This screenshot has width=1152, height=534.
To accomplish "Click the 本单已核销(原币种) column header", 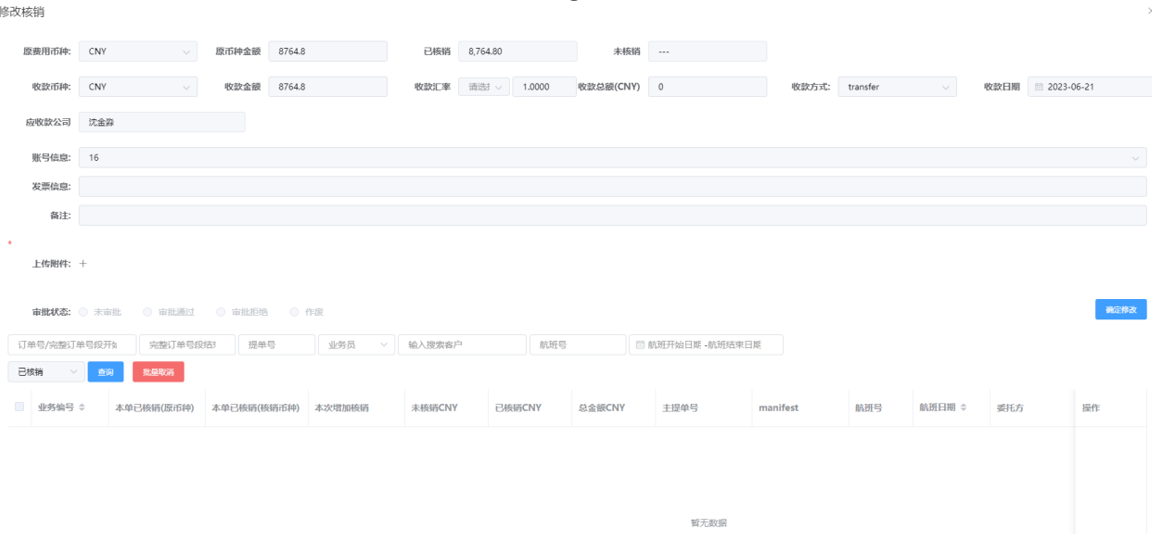I will pyautogui.click(x=155, y=407).
